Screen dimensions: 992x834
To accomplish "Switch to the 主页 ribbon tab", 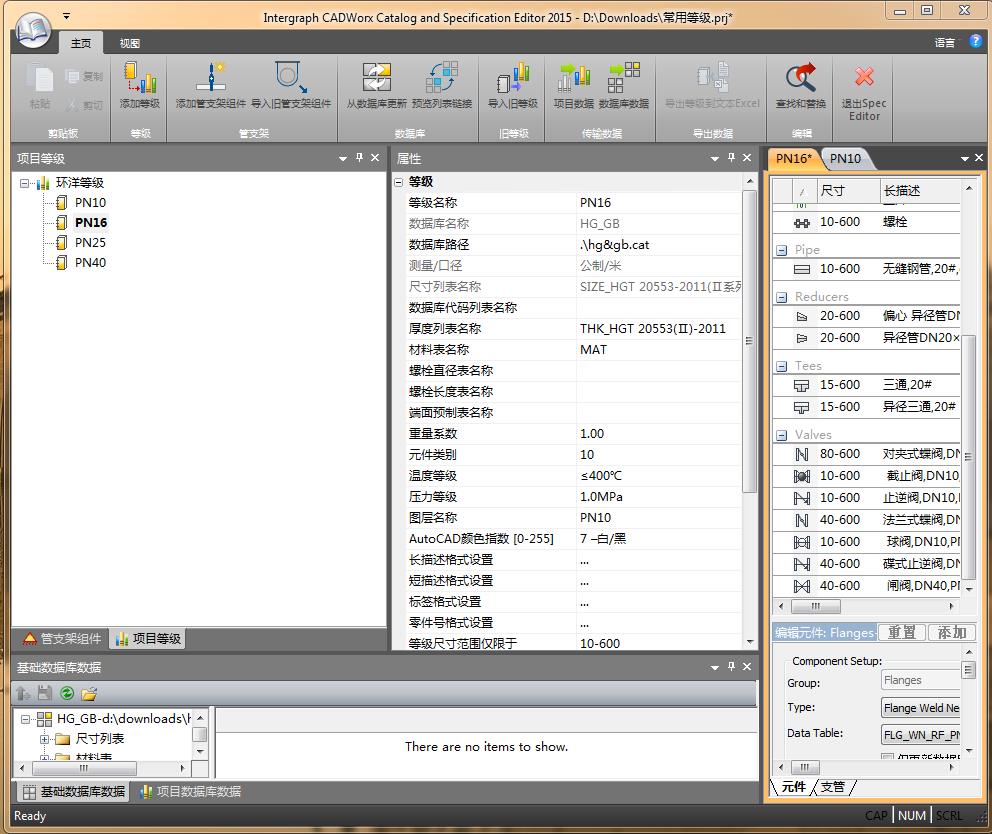I will point(80,43).
